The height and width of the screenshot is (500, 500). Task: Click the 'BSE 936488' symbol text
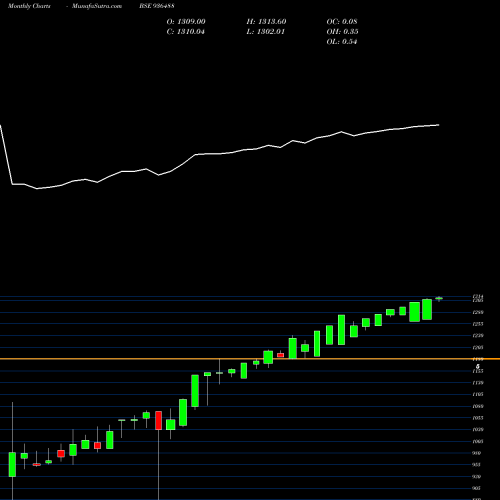(x=157, y=6)
